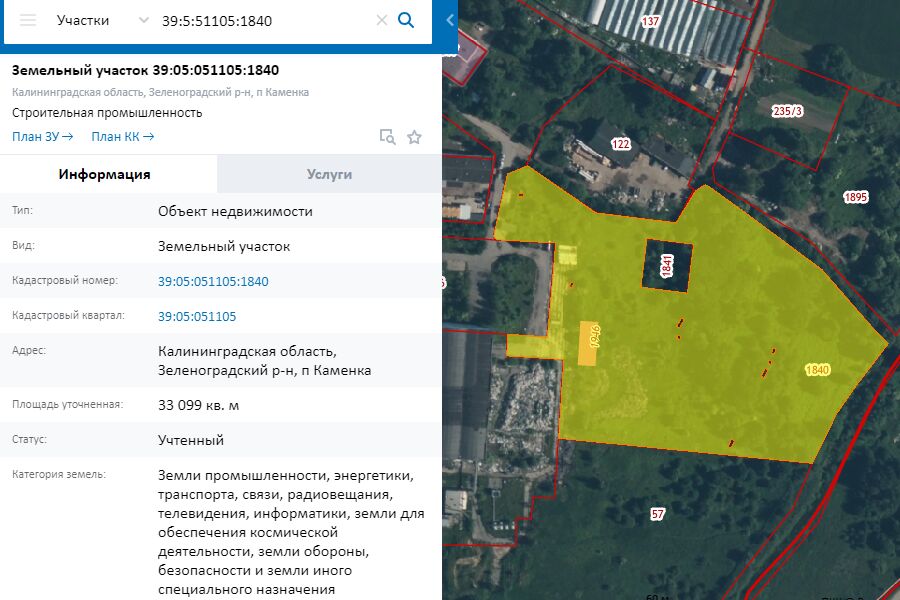Open the План КК link
Screen dimensions: 900x600
[122, 137]
